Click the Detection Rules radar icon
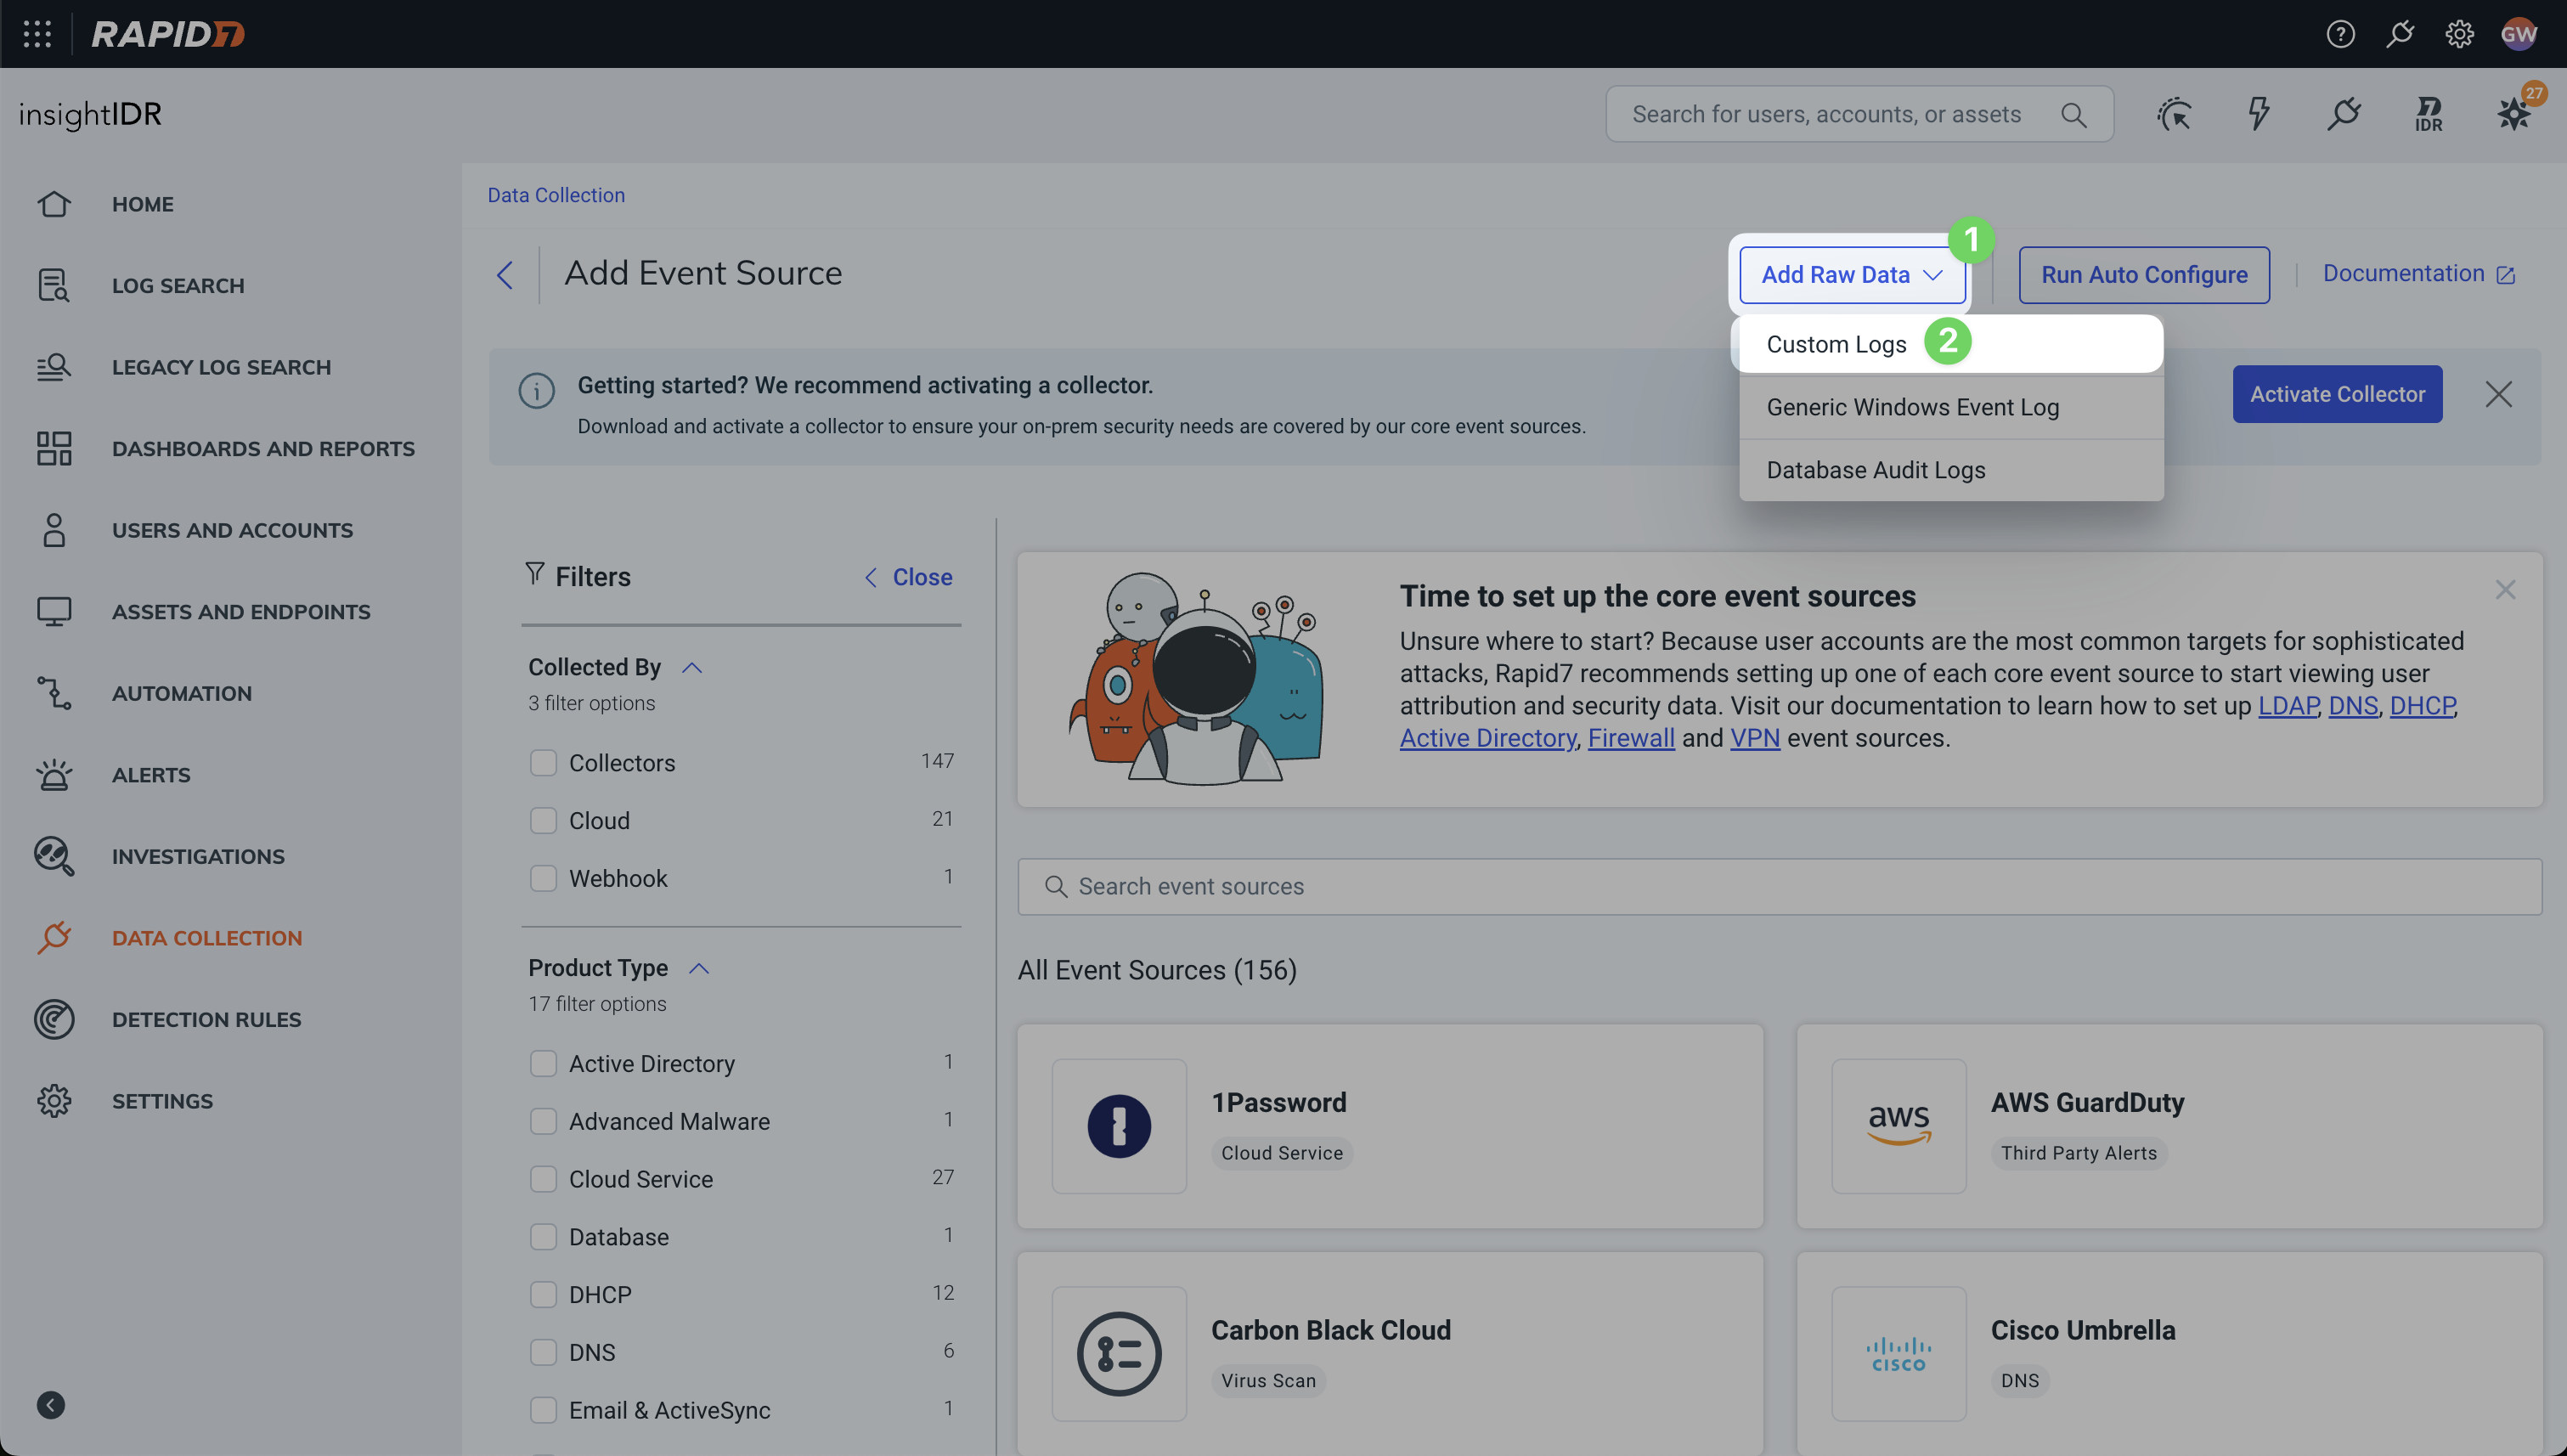 point(54,1019)
